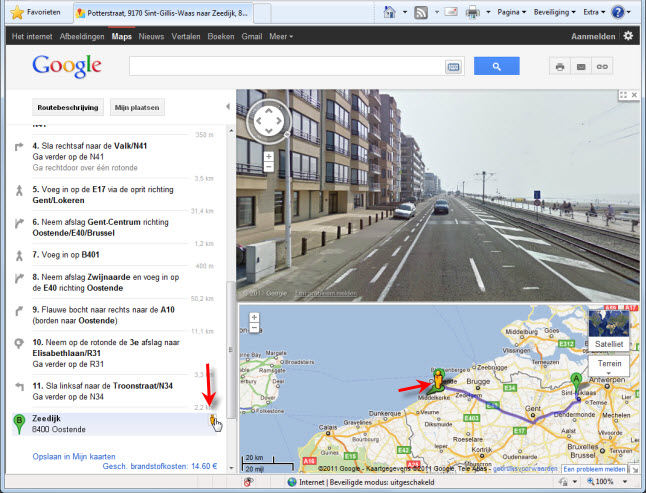Image resolution: width=646 pixels, height=493 pixels.
Task: Click the directions panel scroll down arrow
Action: pos(231,468)
